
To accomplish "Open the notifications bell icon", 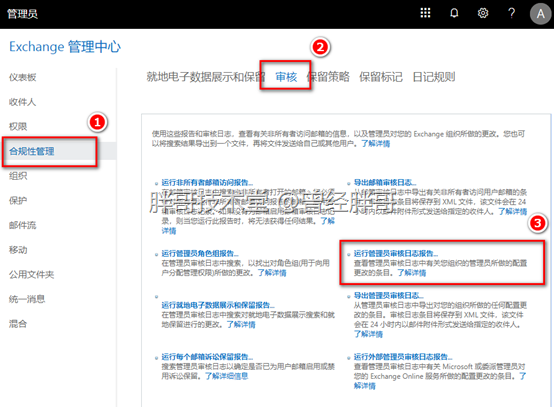I will pos(454,13).
